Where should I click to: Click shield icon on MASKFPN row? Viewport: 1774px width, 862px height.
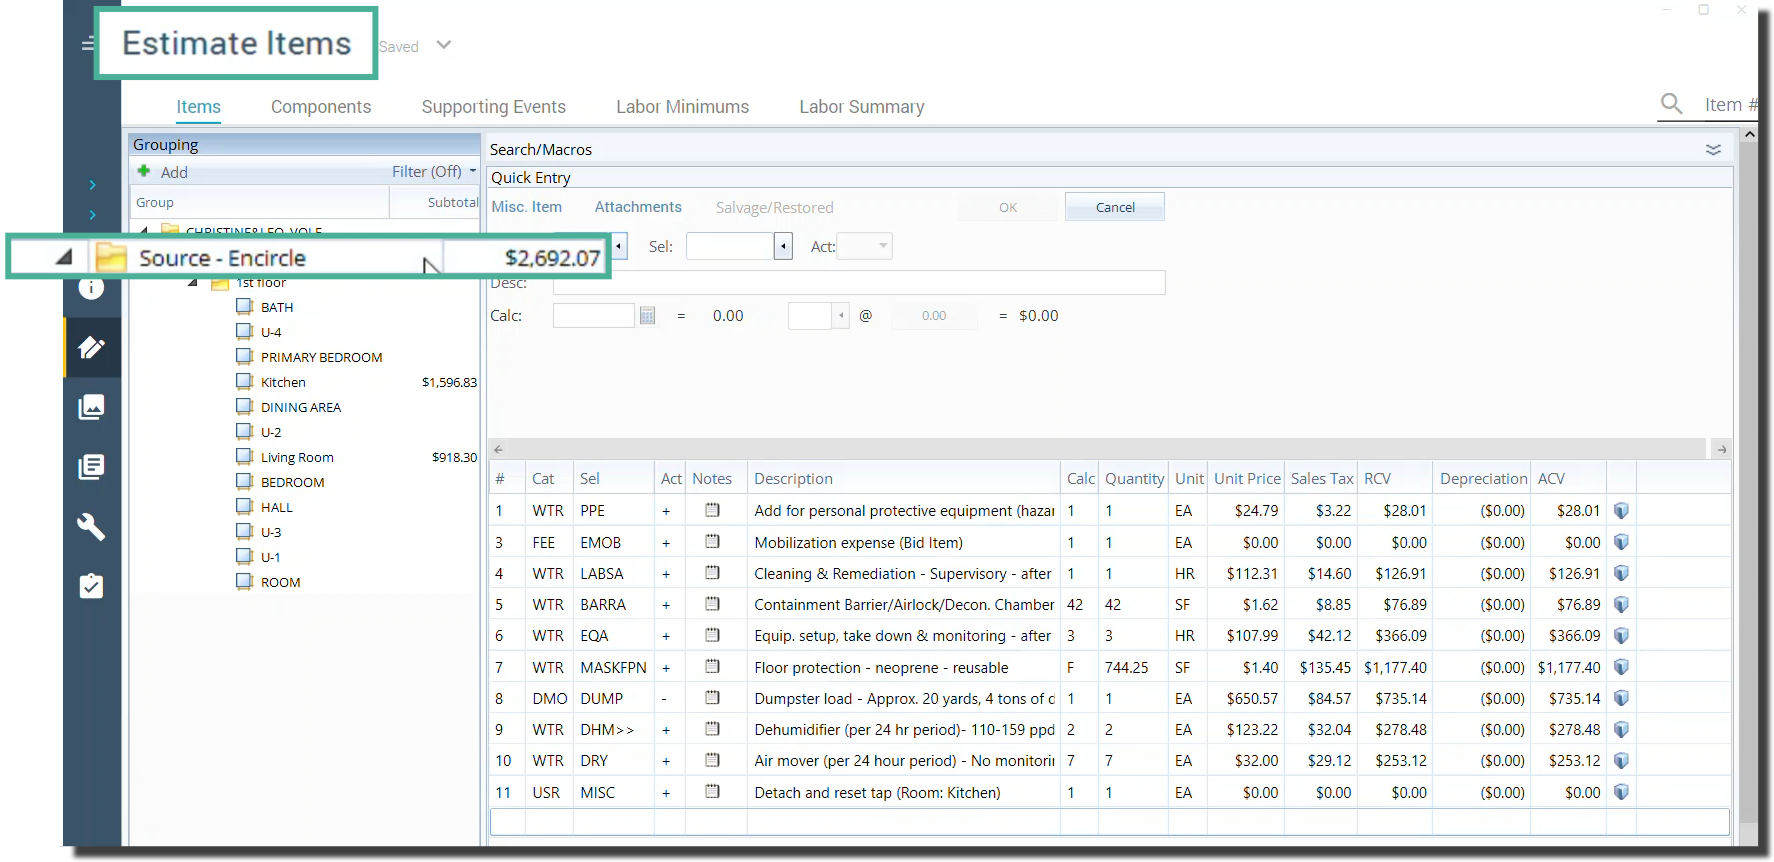pos(1621,667)
